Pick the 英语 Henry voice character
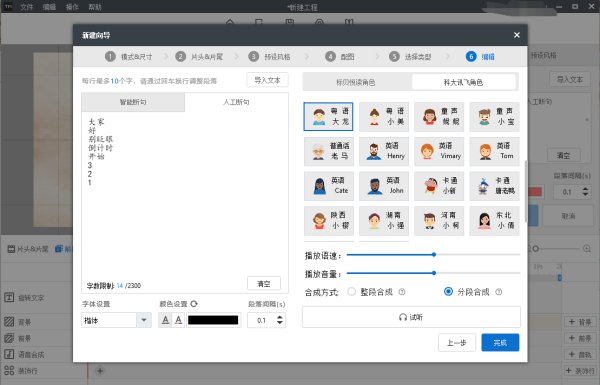600x385 pixels. click(x=384, y=151)
